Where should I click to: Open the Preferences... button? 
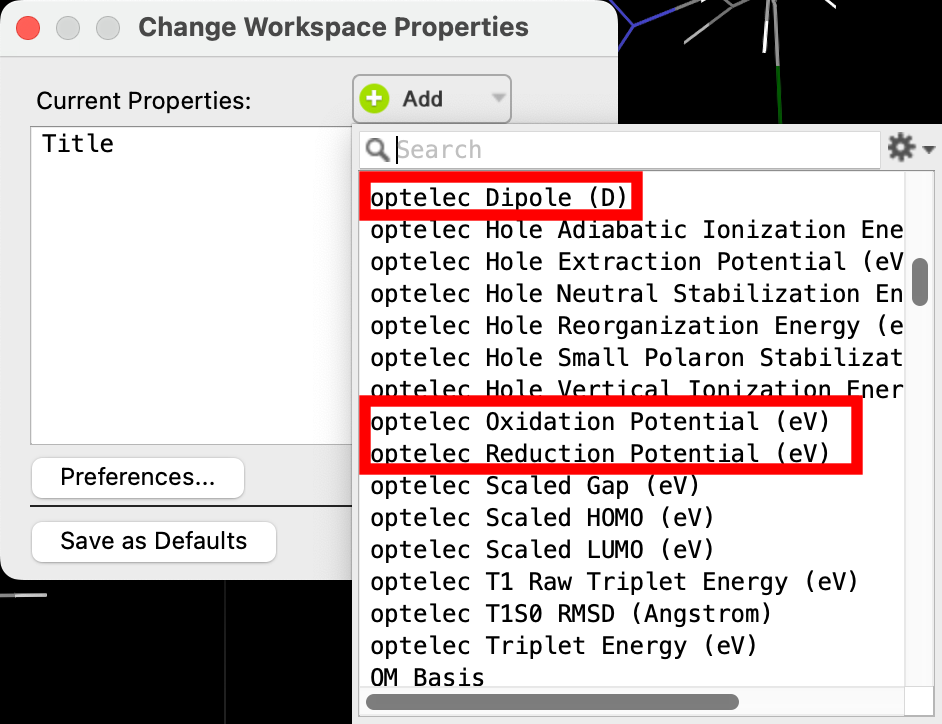tap(138, 478)
